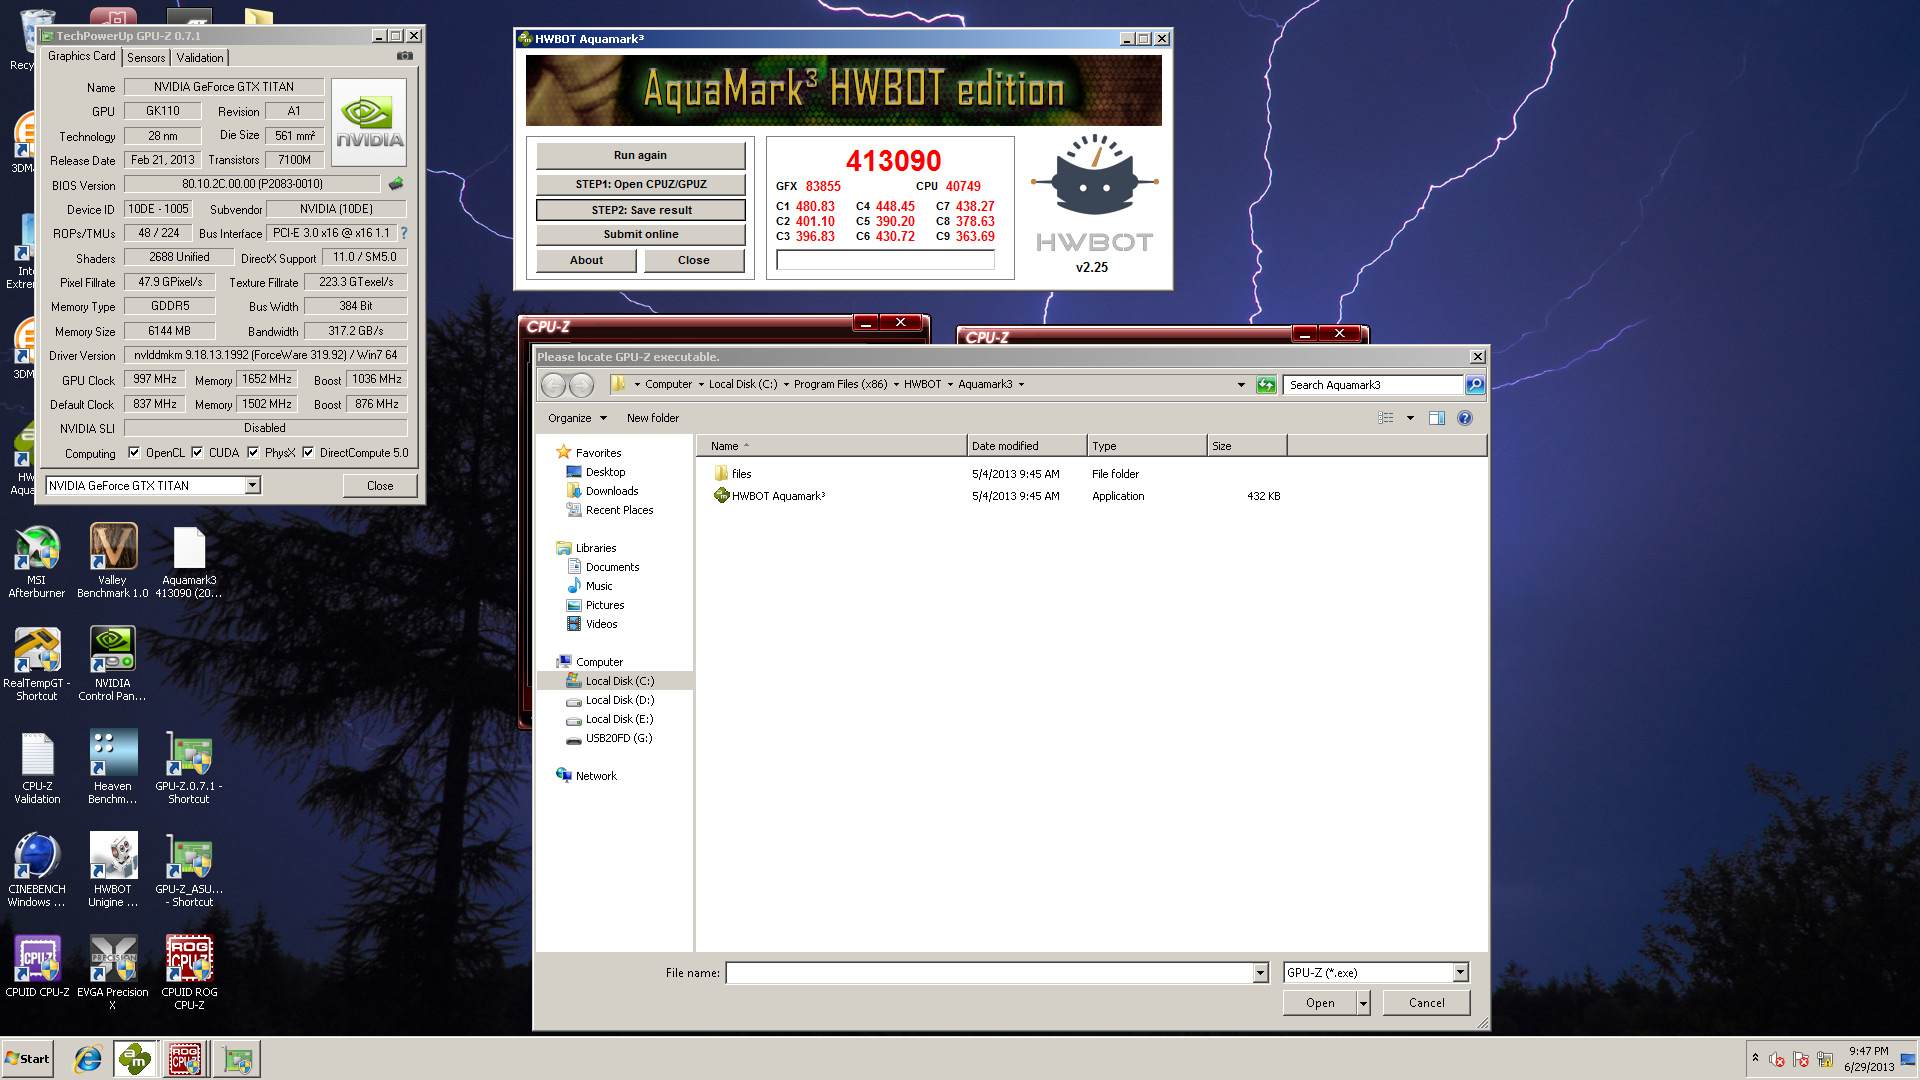Toggle the preview pane icon
1920x1080 pixels.
(1437, 418)
